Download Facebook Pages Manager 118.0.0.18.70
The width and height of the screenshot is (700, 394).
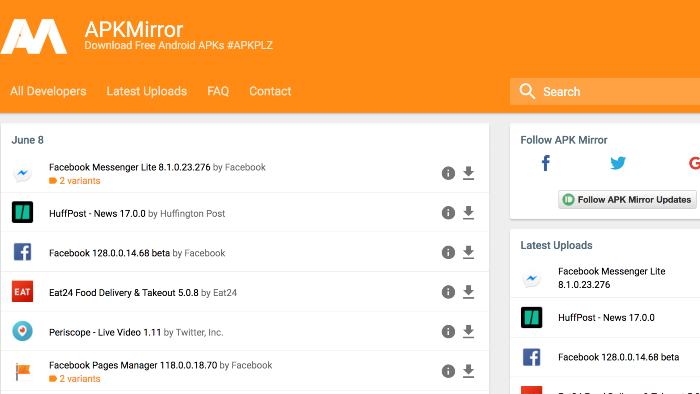tap(468, 371)
